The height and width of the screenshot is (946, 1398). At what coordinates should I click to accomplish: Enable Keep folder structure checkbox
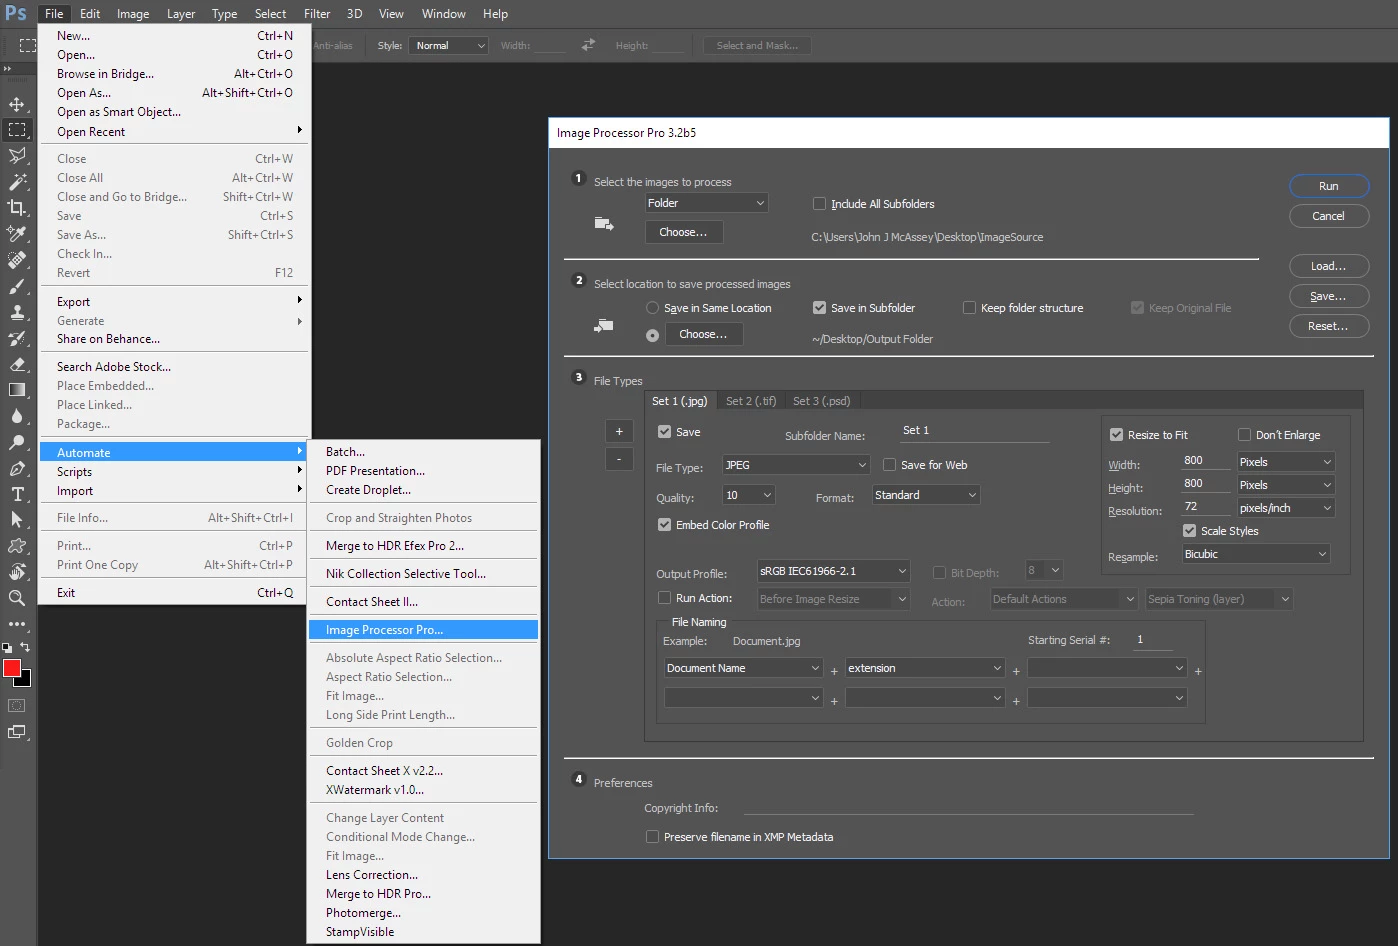point(969,308)
